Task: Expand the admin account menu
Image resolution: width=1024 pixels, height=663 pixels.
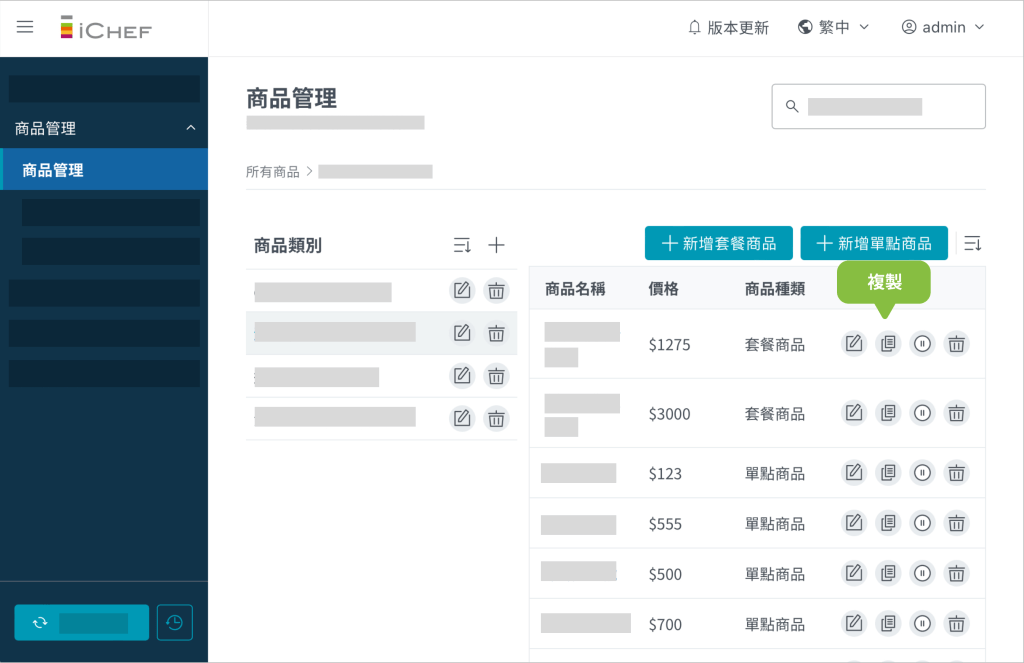Action: click(x=943, y=27)
